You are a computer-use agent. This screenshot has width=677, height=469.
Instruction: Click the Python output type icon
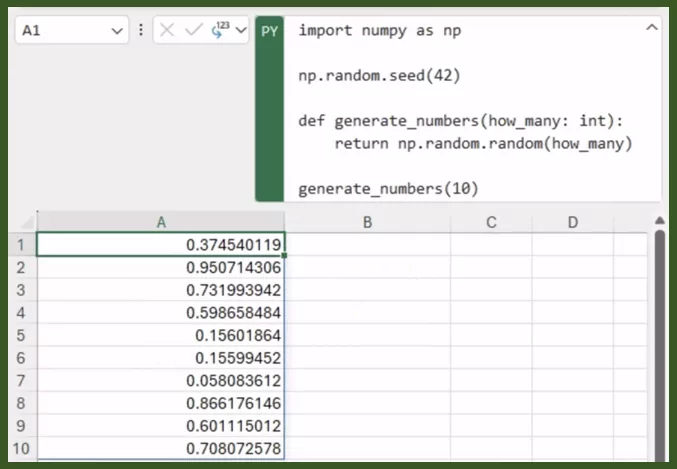[219, 31]
